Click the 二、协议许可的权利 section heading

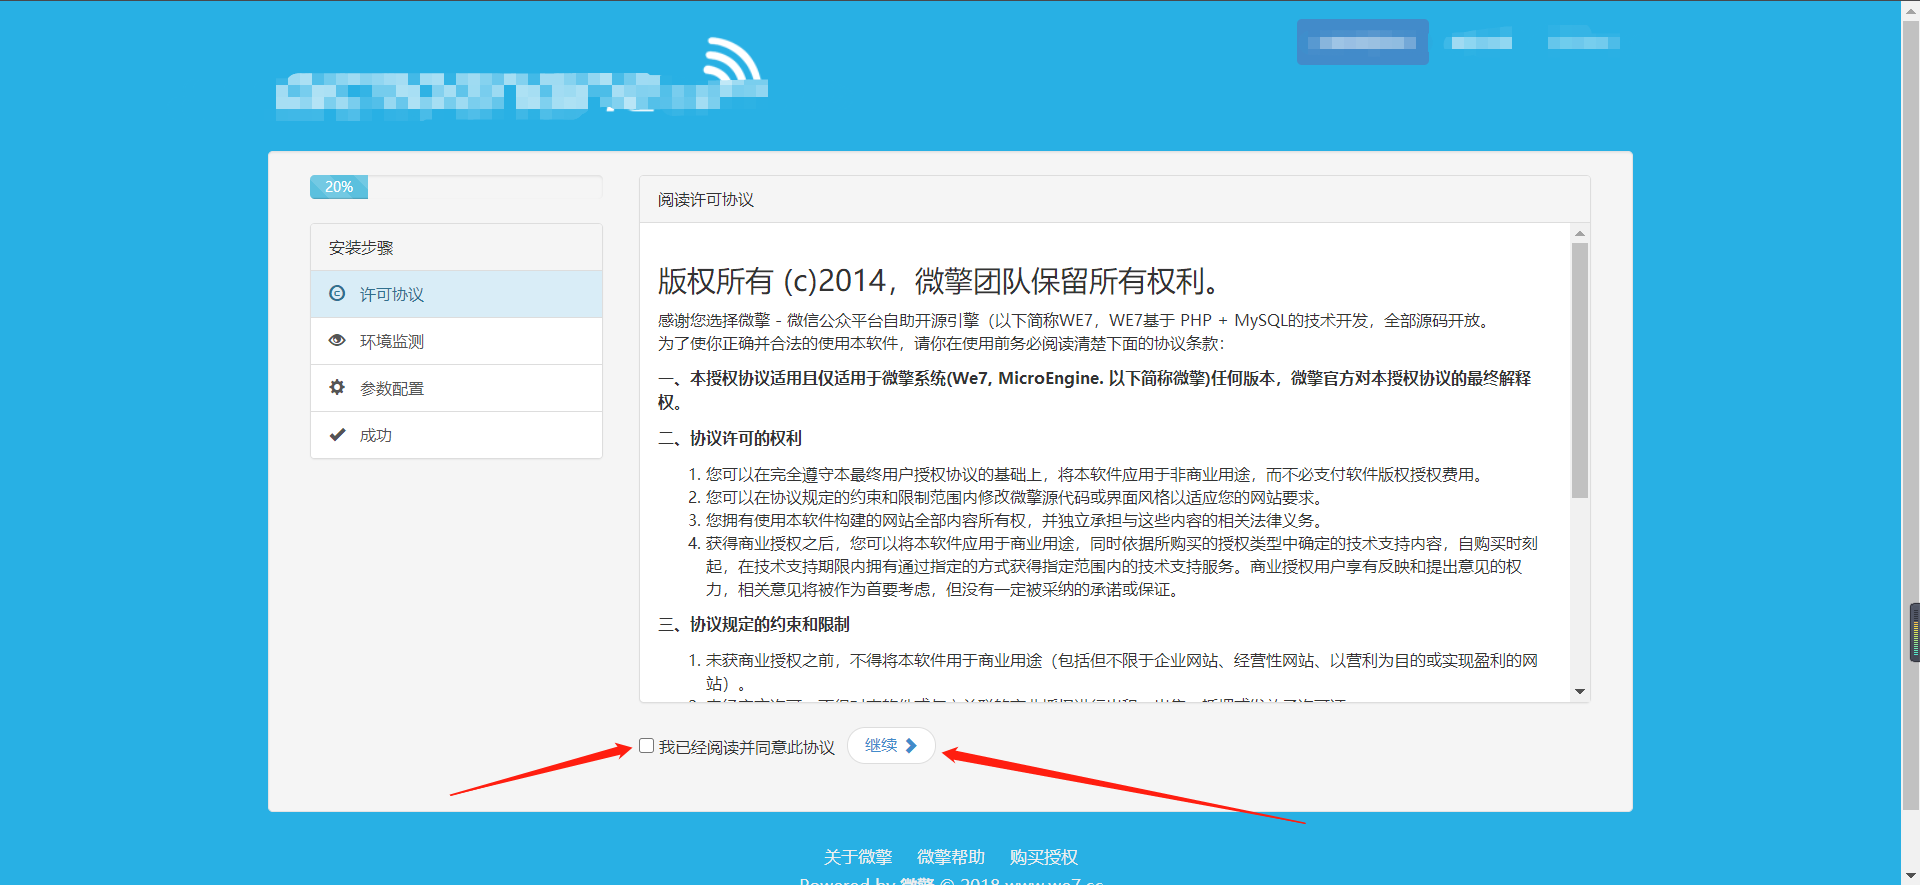click(730, 438)
